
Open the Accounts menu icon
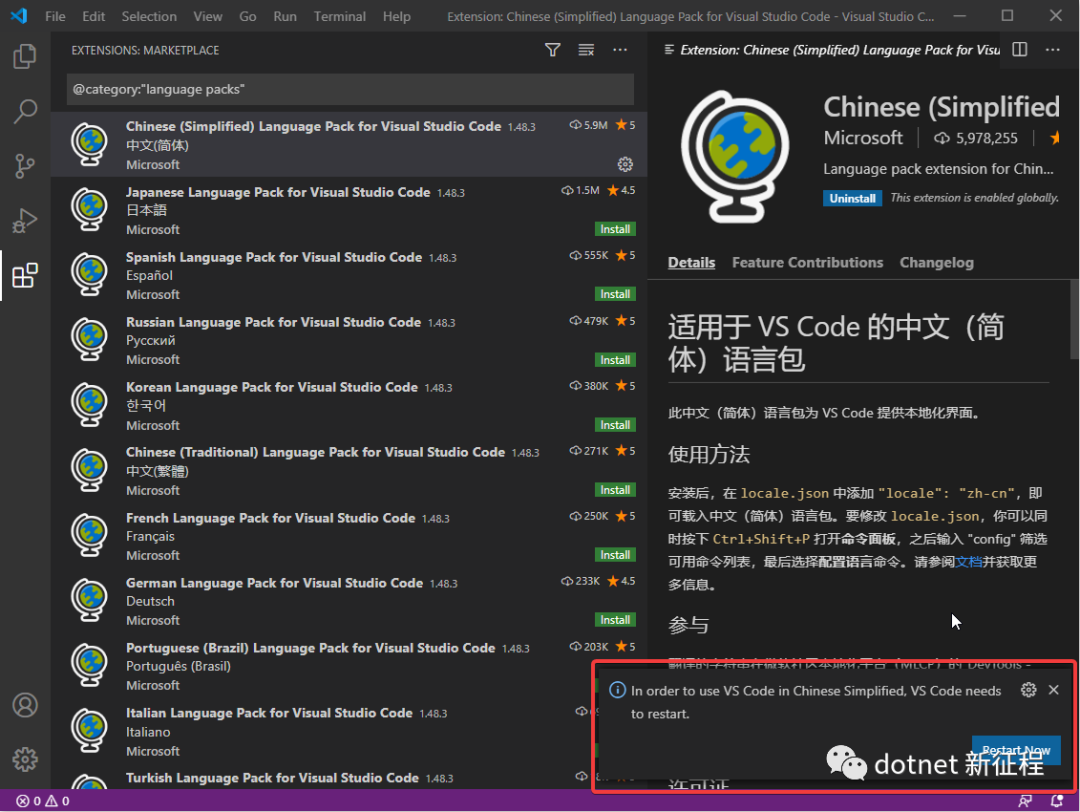[x=25, y=705]
